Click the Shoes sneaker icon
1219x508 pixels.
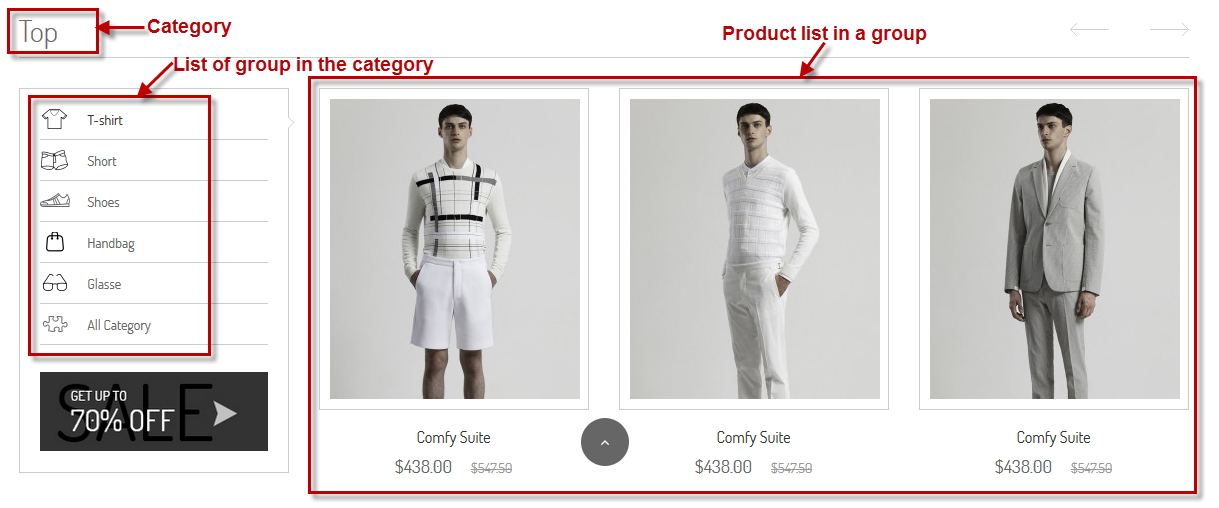54,202
